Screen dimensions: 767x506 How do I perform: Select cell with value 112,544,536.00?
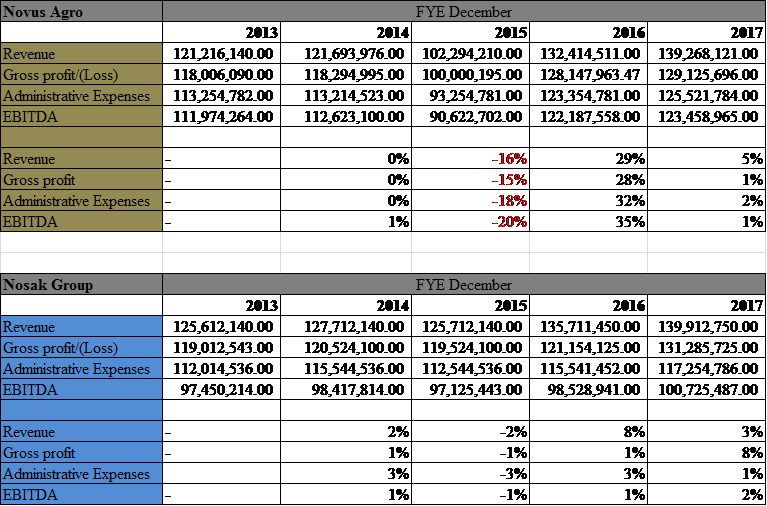(x=471, y=368)
